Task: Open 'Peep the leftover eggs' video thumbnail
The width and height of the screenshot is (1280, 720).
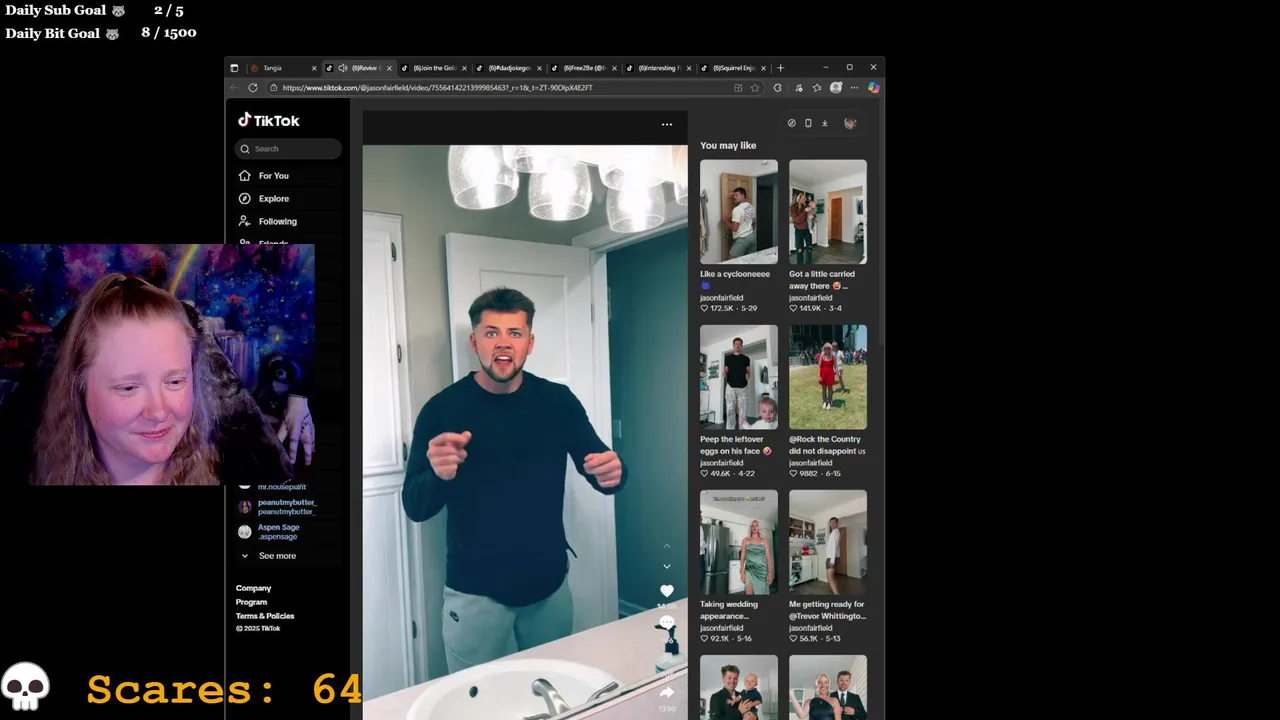Action: click(x=739, y=377)
